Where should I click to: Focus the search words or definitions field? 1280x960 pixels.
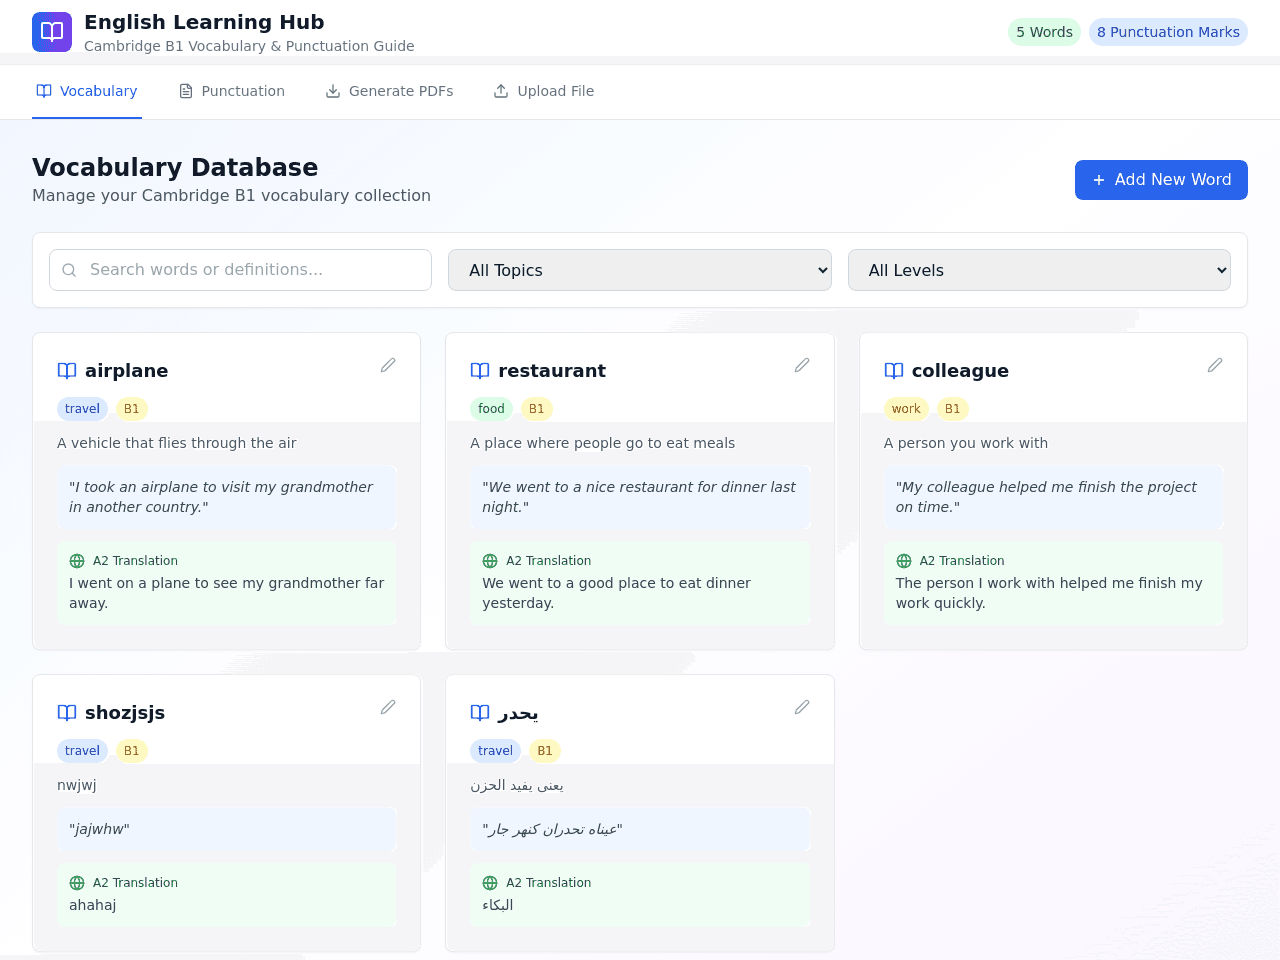pyautogui.click(x=240, y=270)
